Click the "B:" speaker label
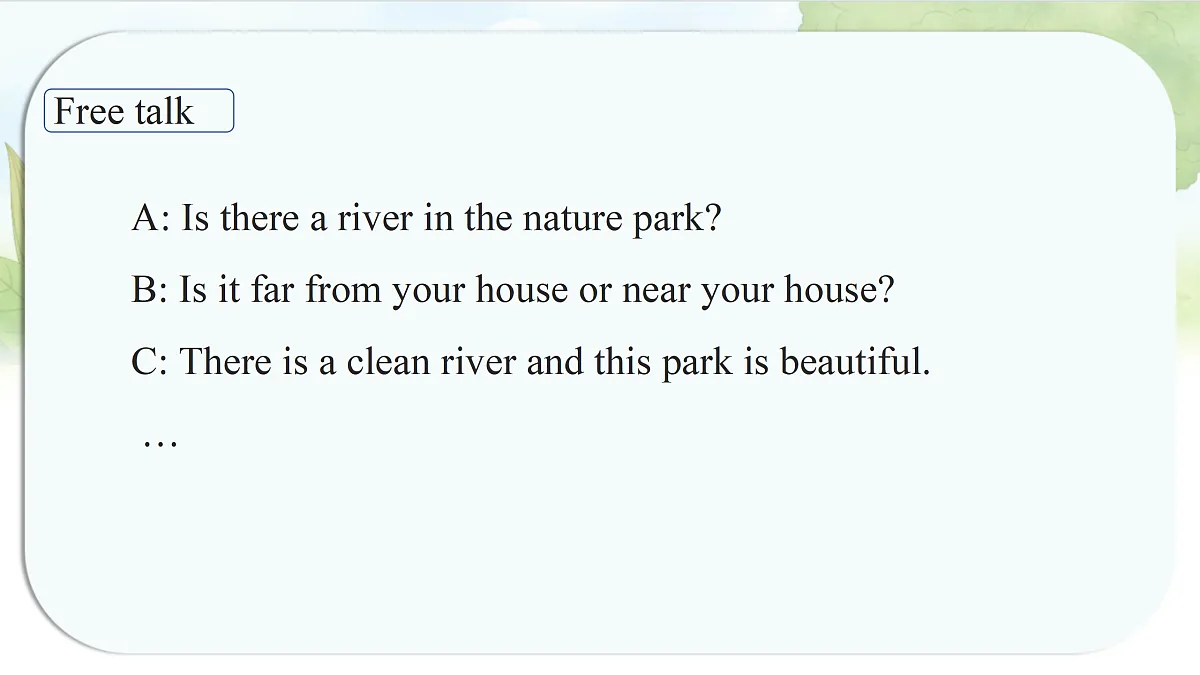 click(x=151, y=291)
